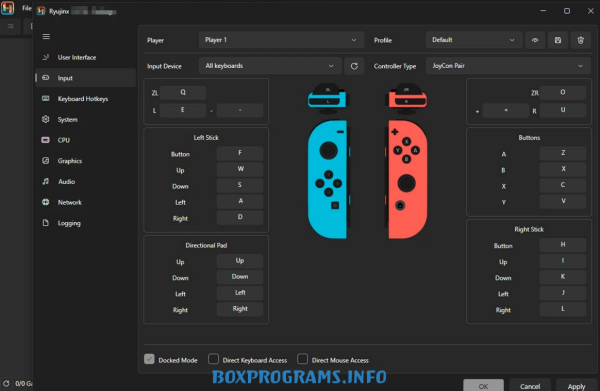The width and height of the screenshot is (600, 391).
Task: Click the Audio music note icon
Action: (x=46, y=181)
